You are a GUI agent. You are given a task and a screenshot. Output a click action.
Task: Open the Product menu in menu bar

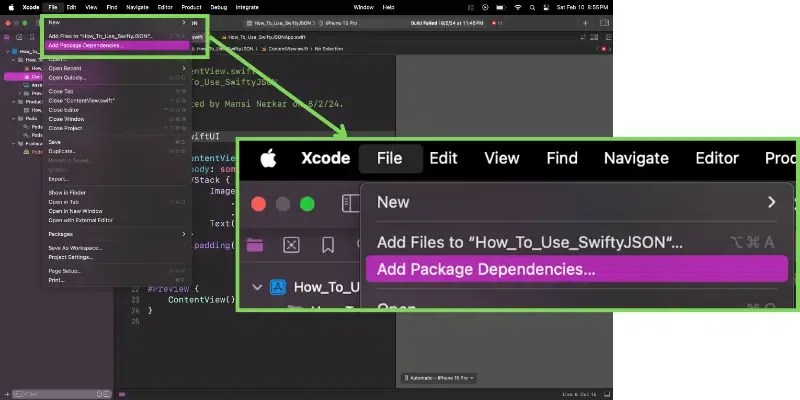[x=191, y=7]
